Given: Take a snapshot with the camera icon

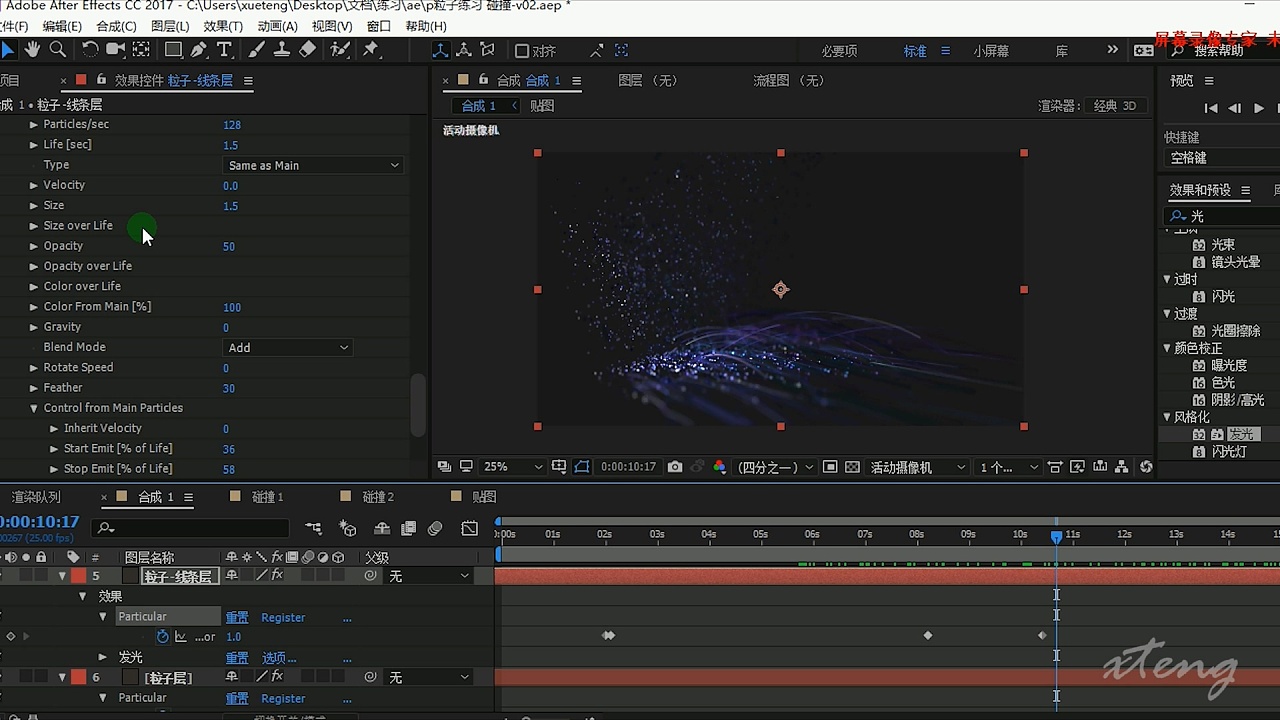Looking at the screenshot, I should click(675, 467).
